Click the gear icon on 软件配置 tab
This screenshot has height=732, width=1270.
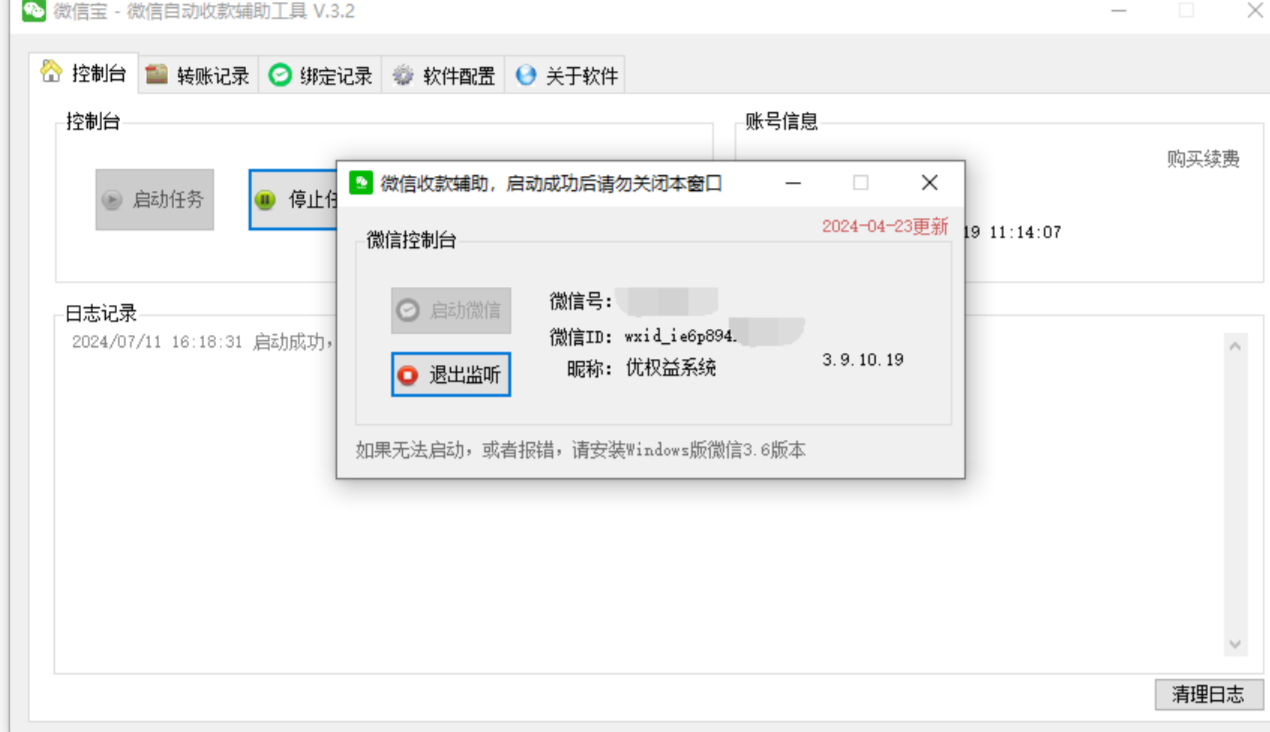pyautogui.click(x=403, y=75)
